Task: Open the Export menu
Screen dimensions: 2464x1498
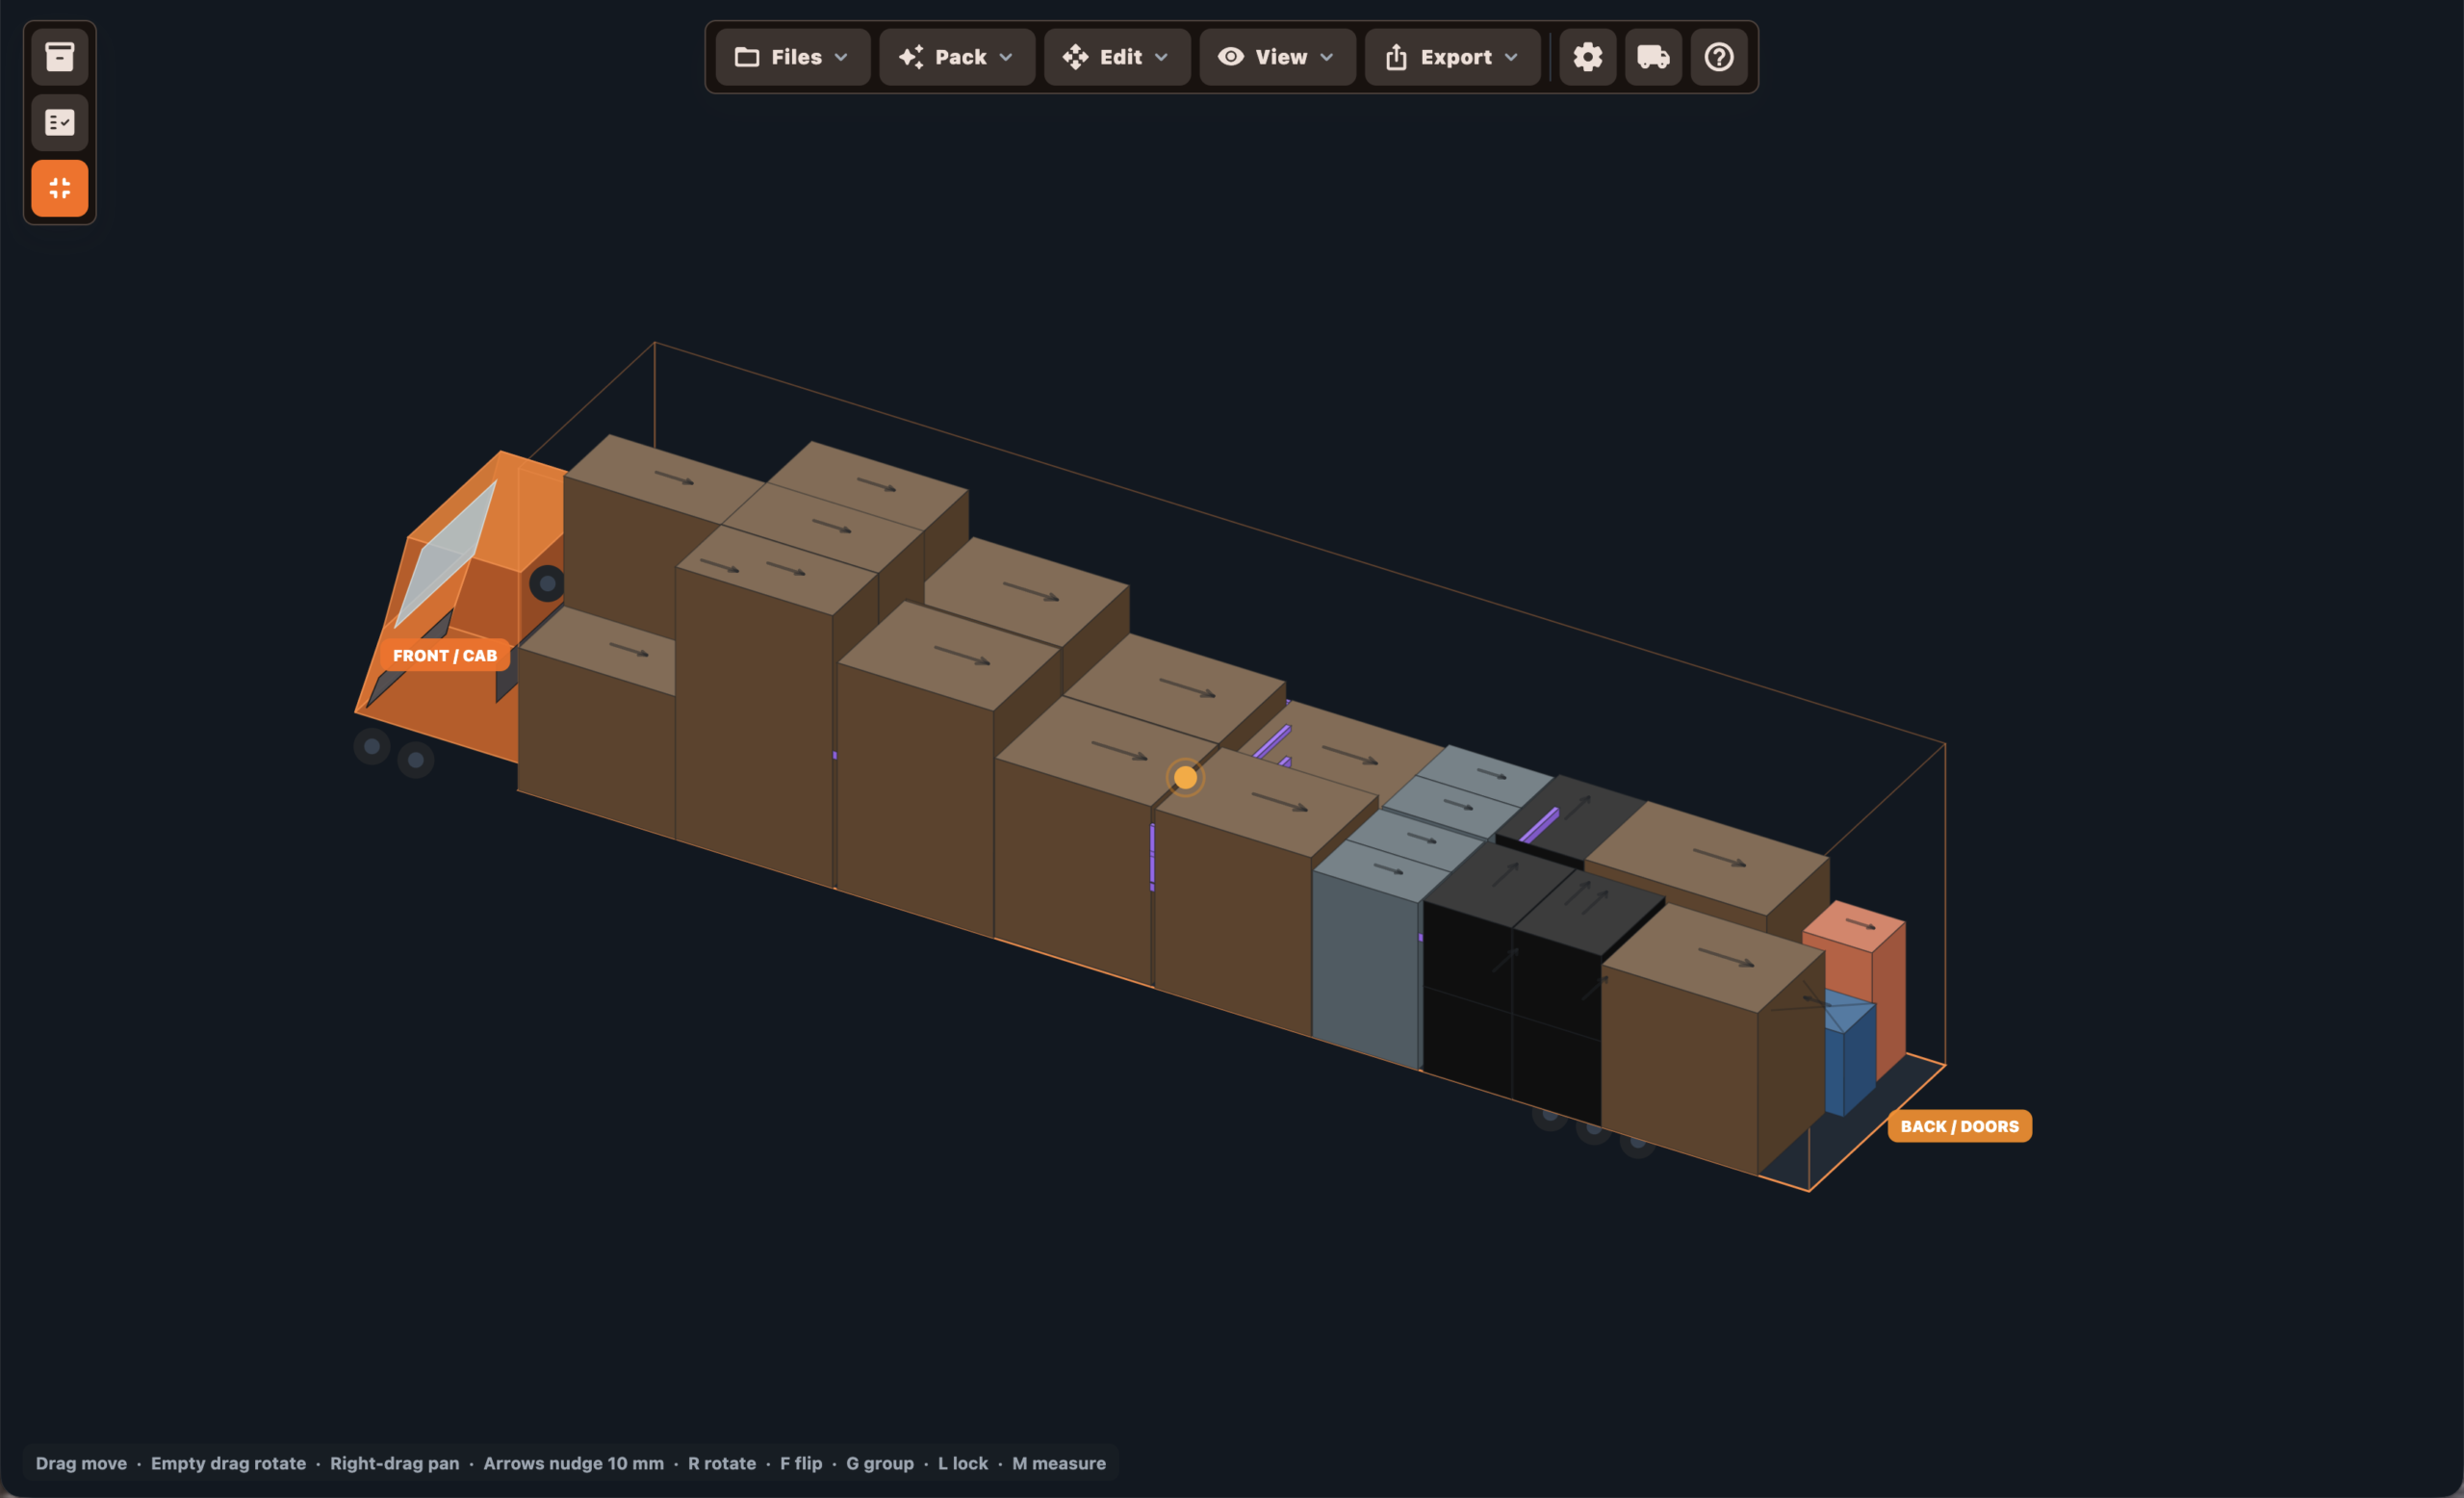Action: [1452, 57]
